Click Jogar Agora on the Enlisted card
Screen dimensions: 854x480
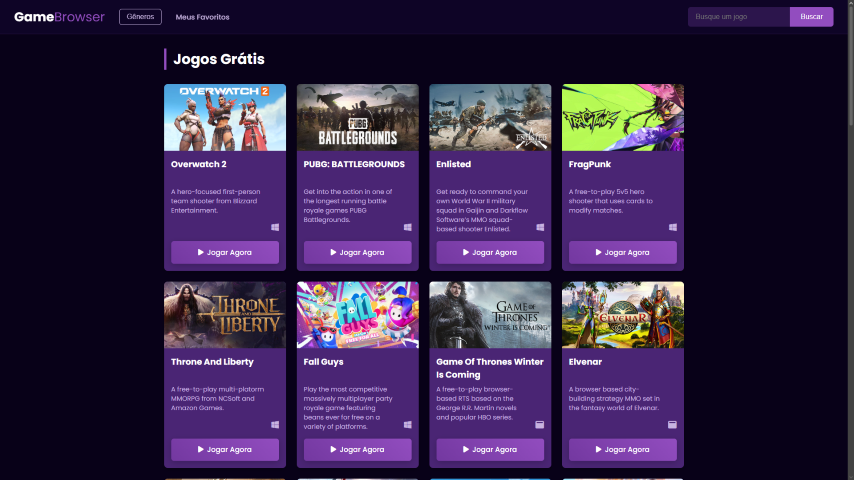point(490,252)
